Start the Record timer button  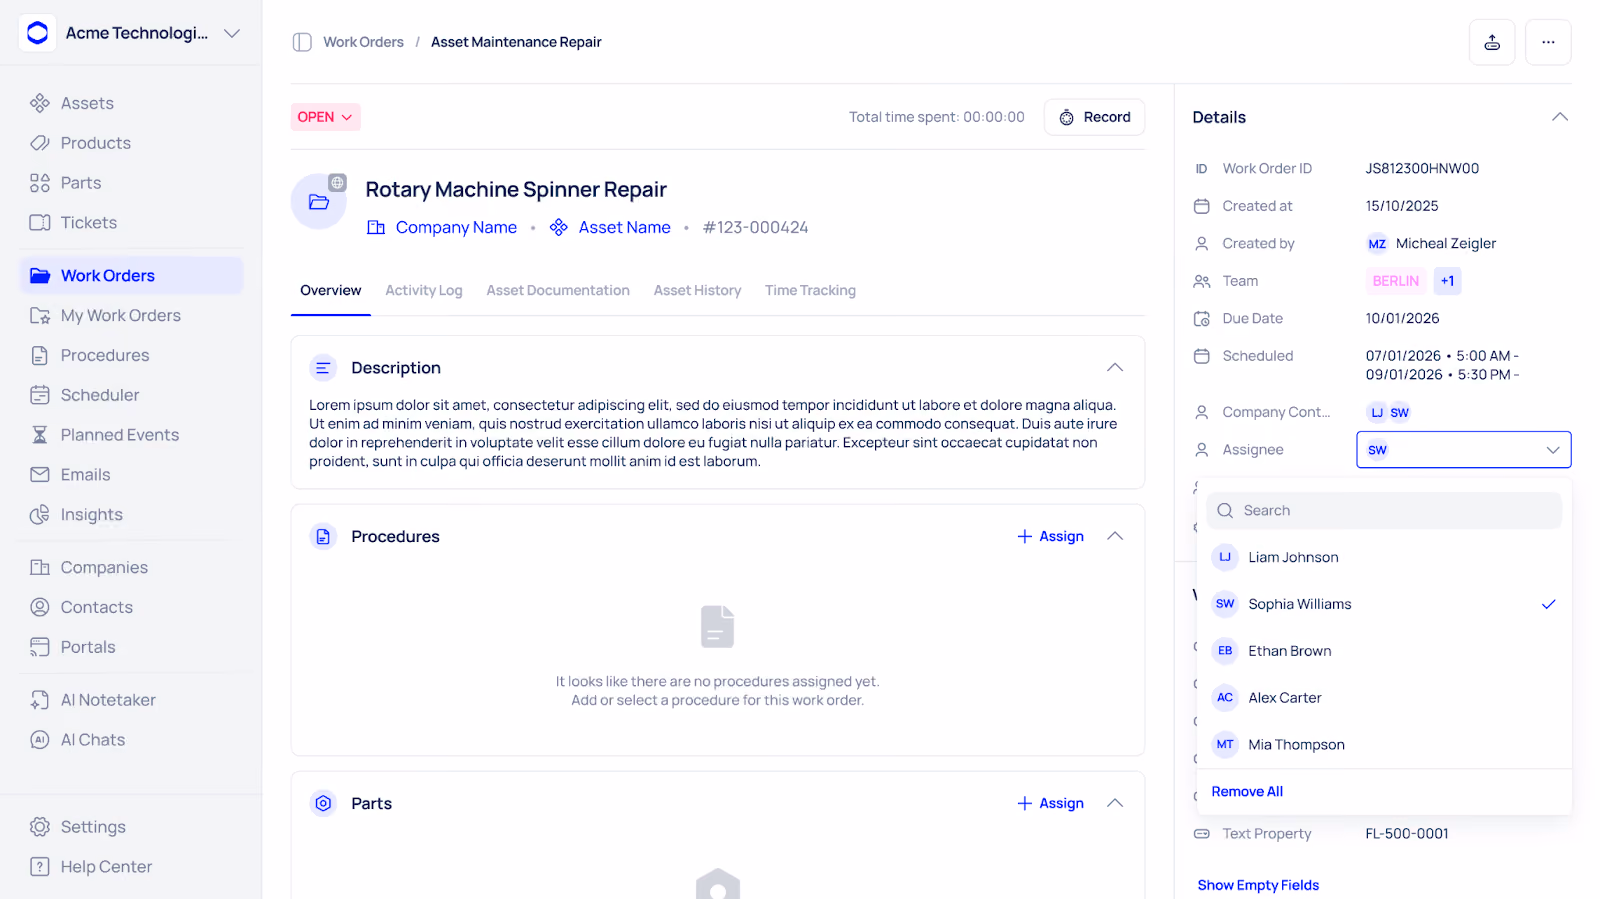1095,117
